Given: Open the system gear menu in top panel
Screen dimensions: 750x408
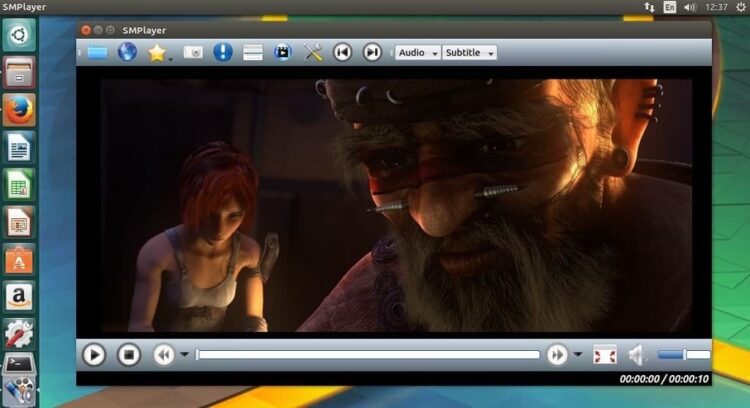Looking at the screenshot, I should click(740, 7).
